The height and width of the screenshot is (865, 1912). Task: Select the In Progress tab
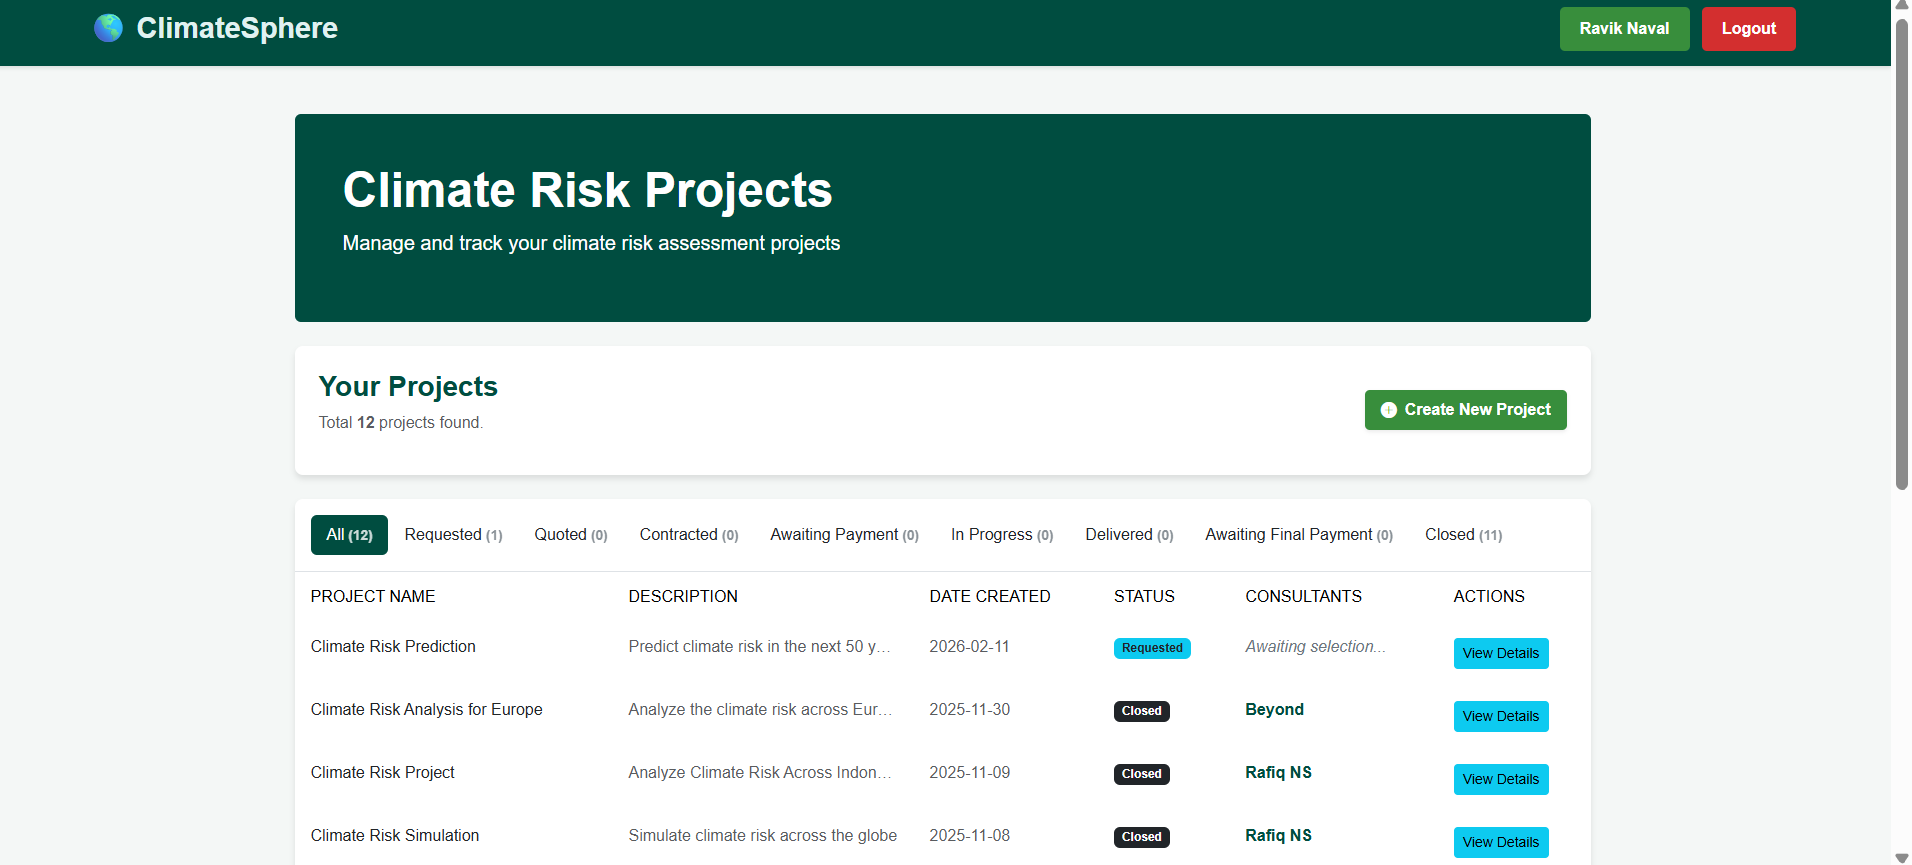[x=1001, y=535]
